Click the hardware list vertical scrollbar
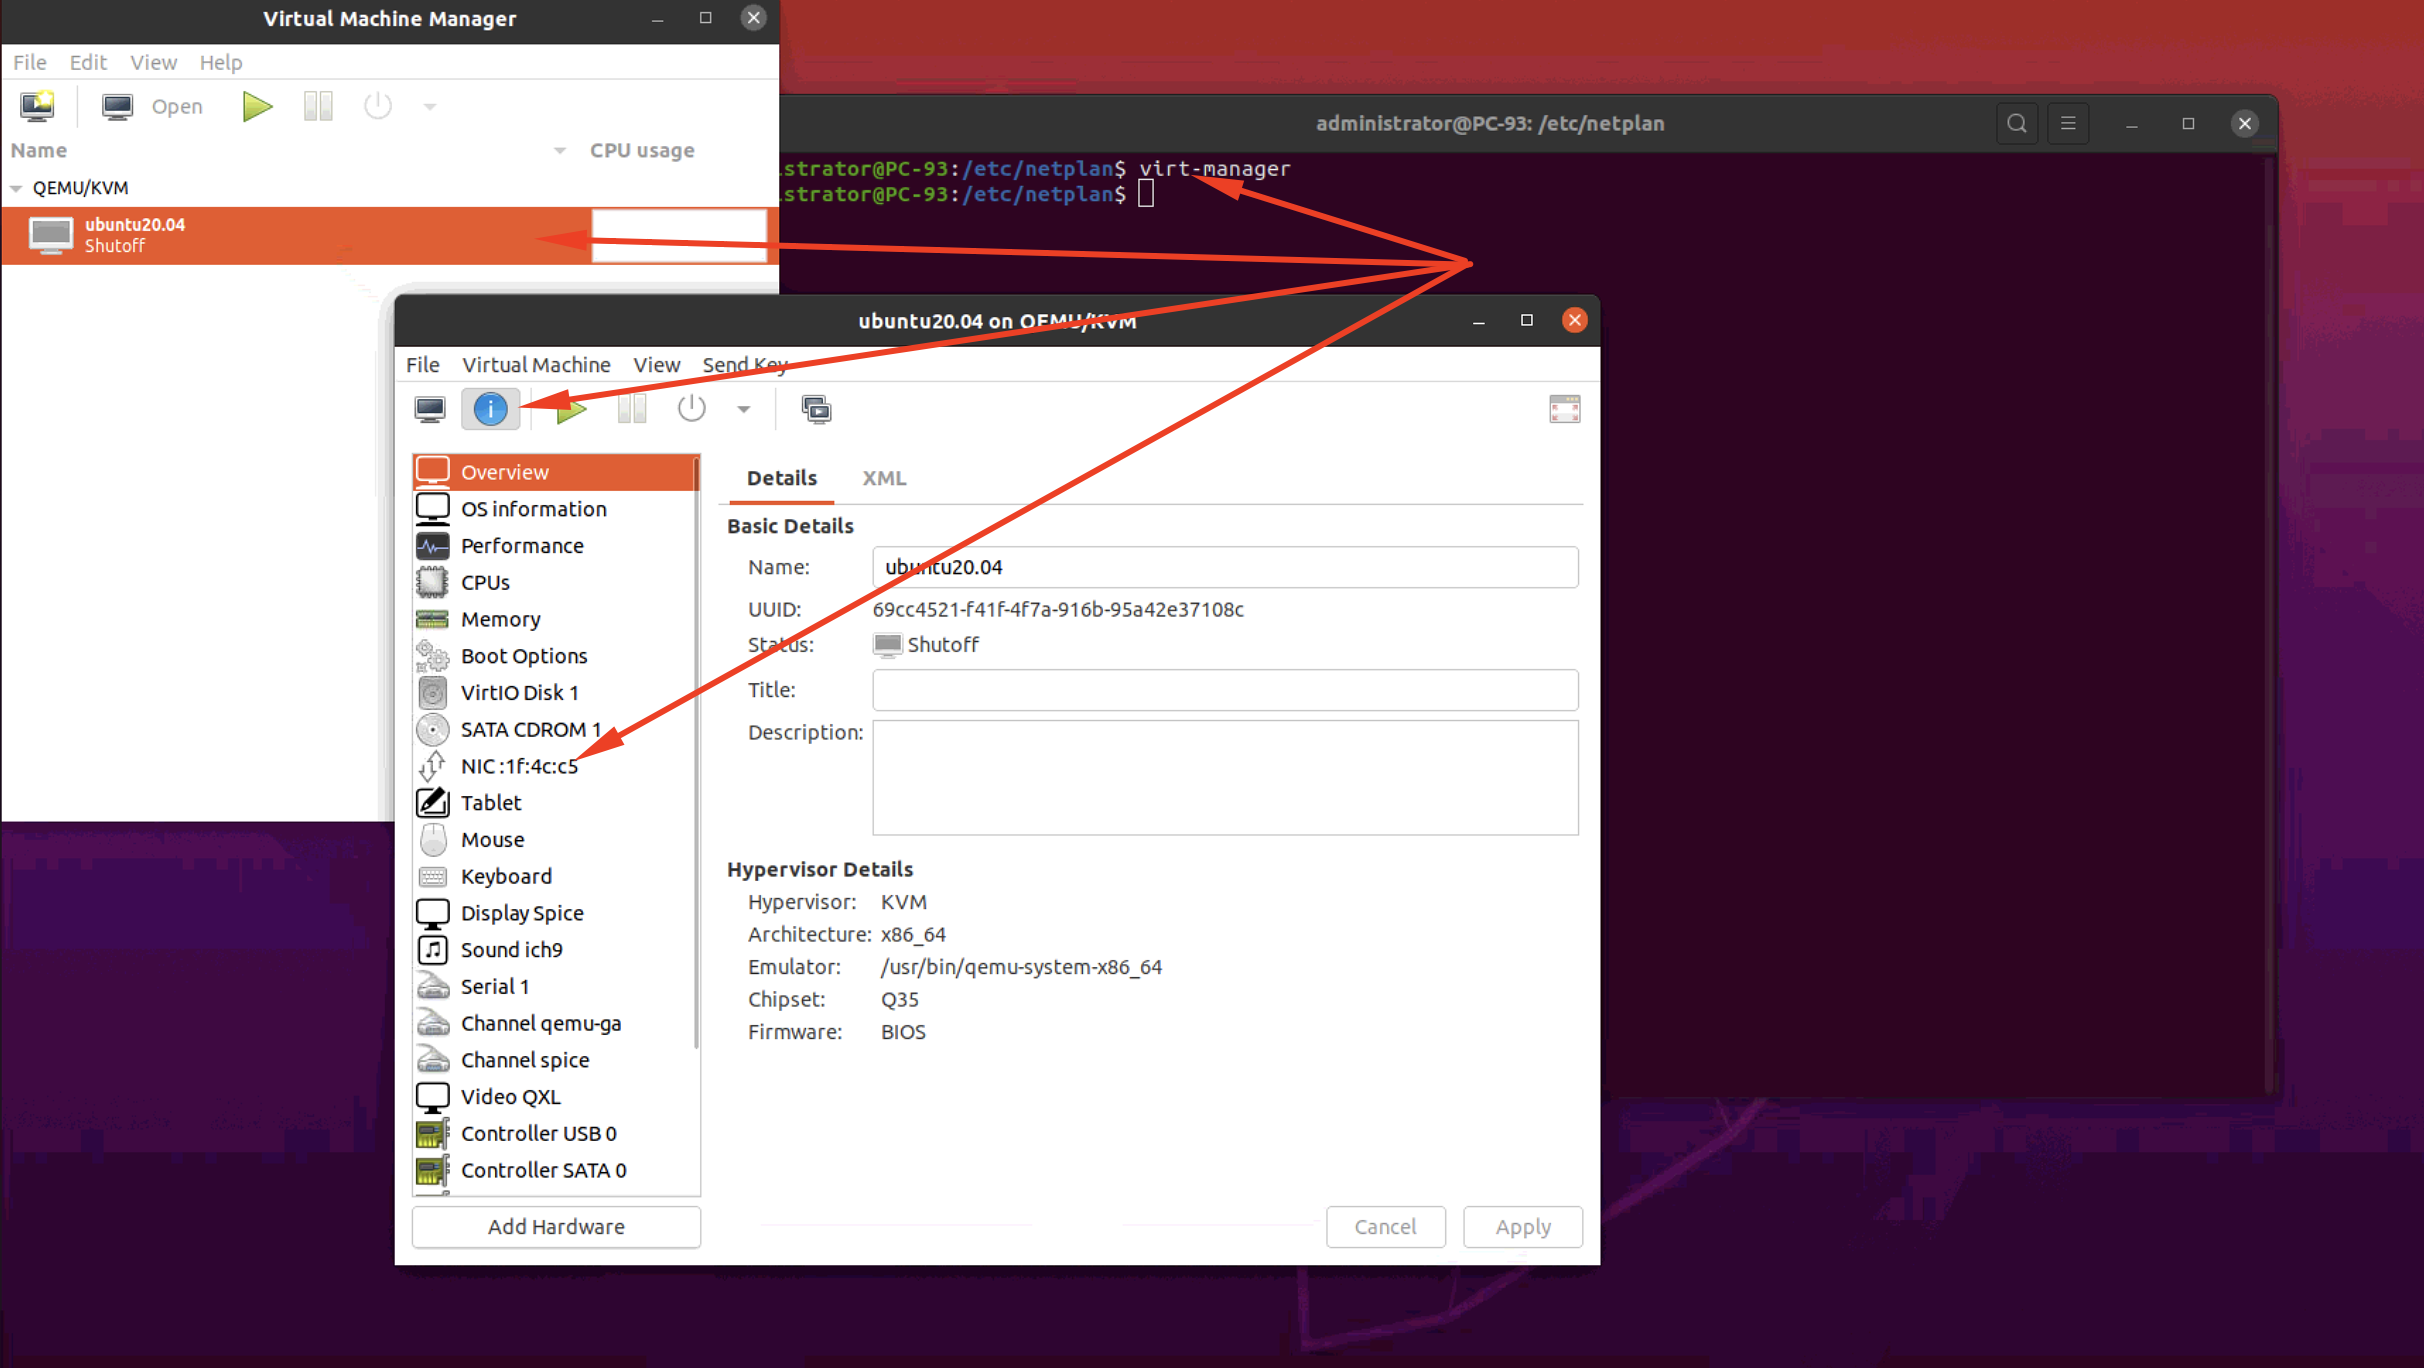 (x=697, y=752)
